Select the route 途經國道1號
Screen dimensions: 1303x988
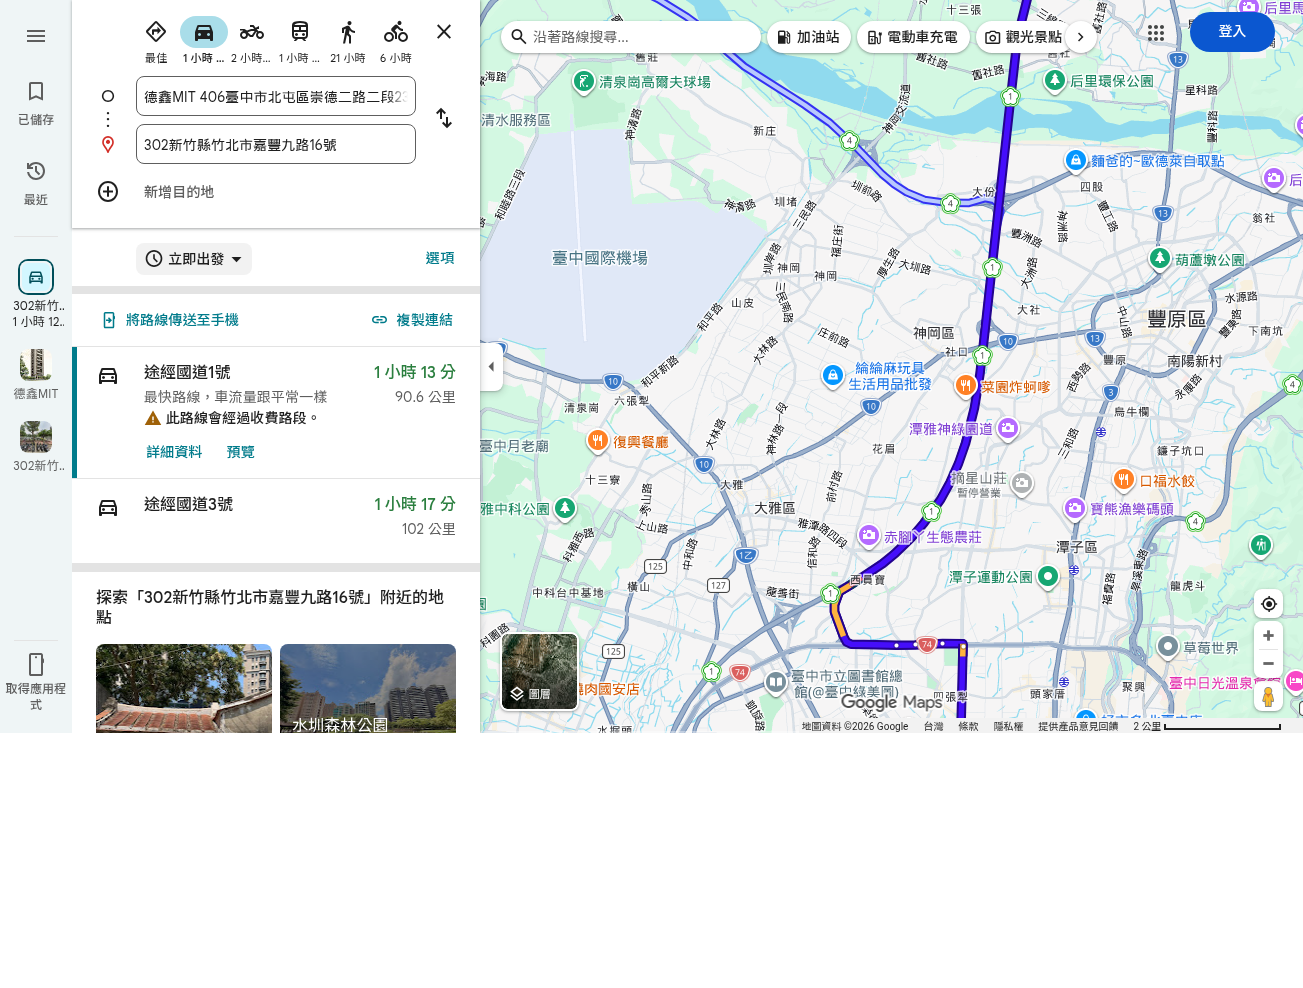coord(276,413)
